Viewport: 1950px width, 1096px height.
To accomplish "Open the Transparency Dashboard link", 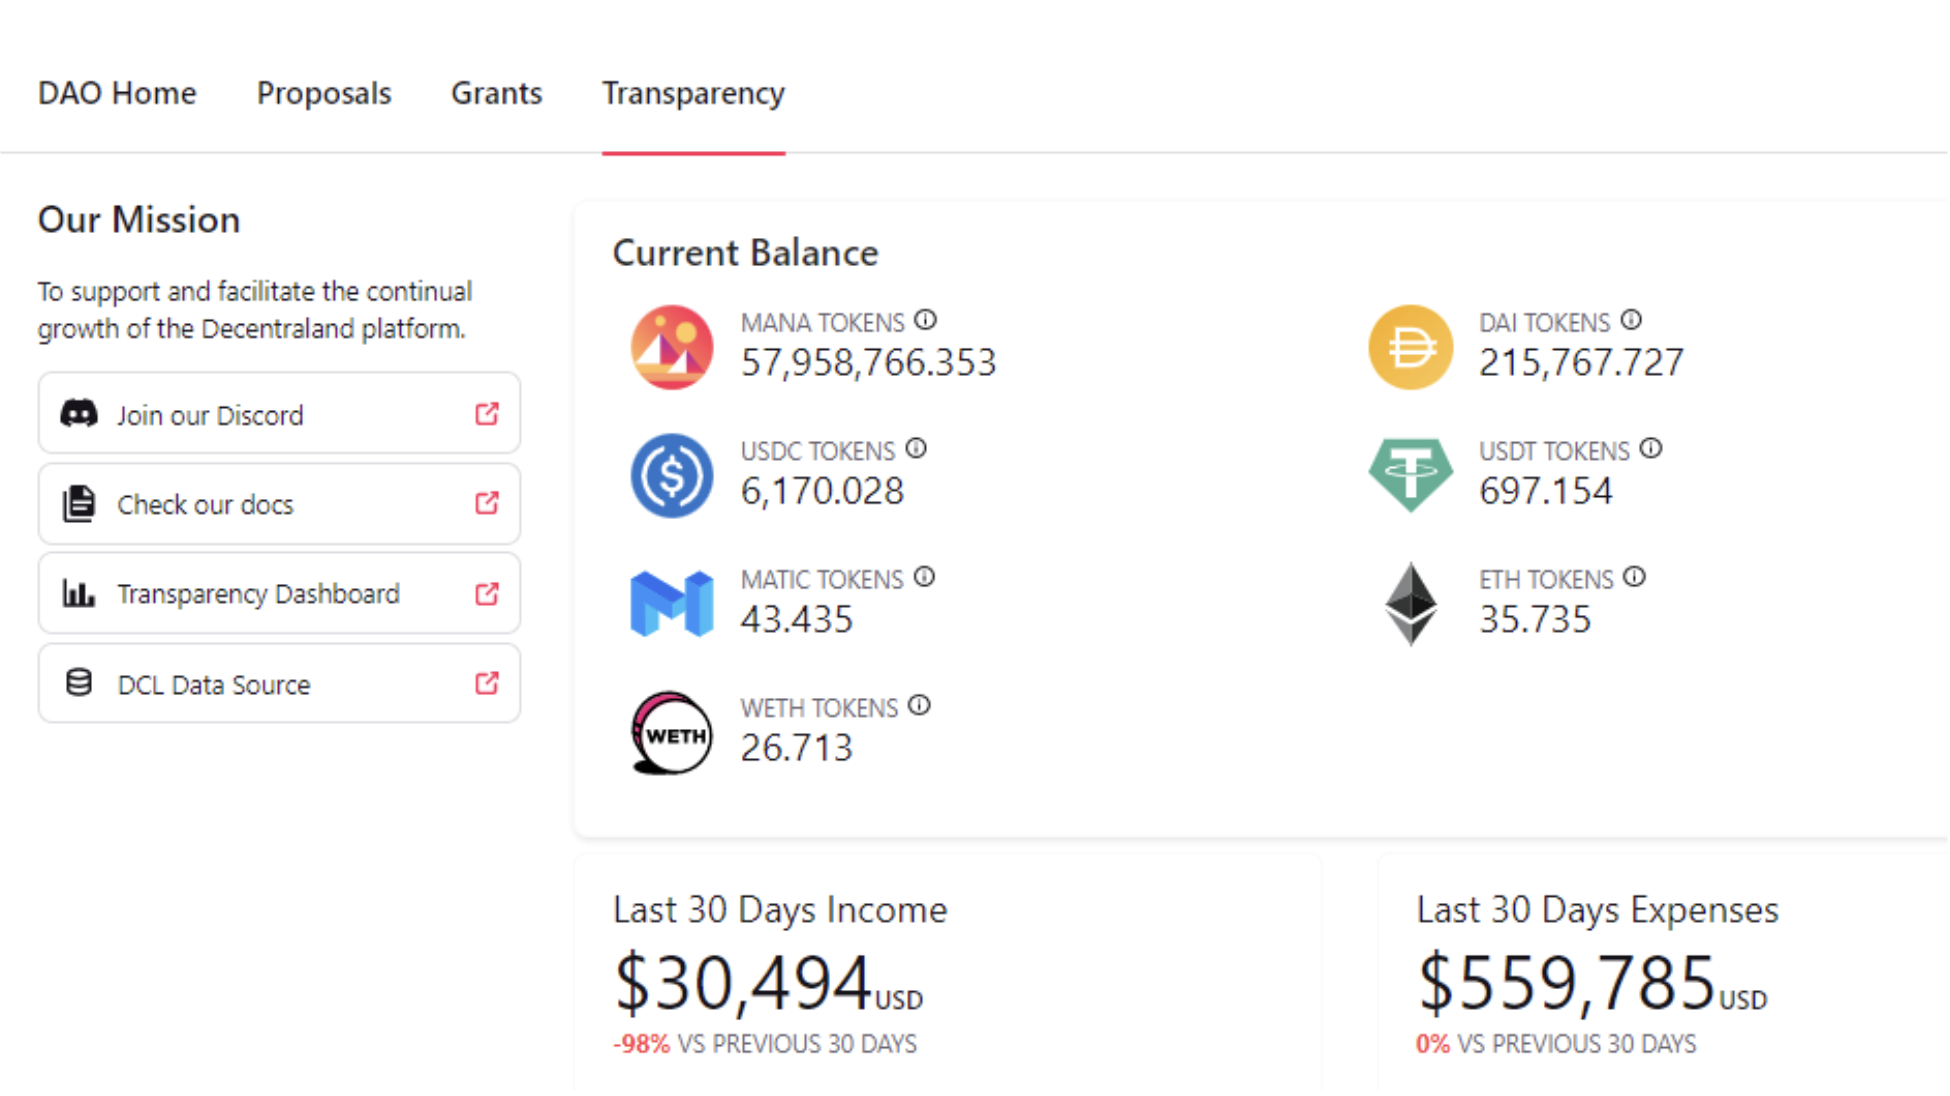I will pyautogui.click(x=279, y=594).
